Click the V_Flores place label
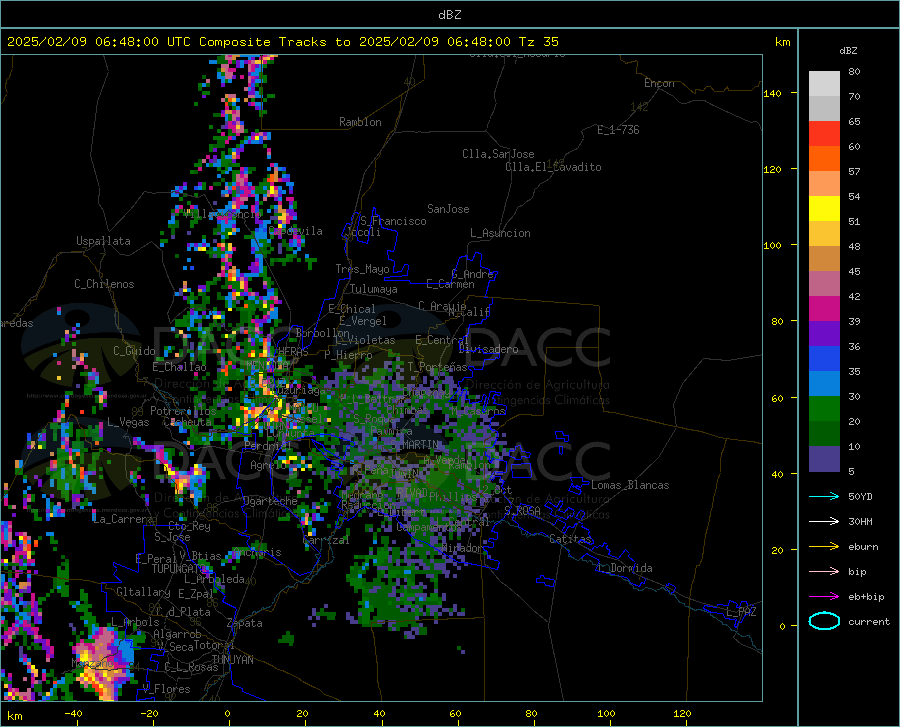 click(x=166, y=689)
